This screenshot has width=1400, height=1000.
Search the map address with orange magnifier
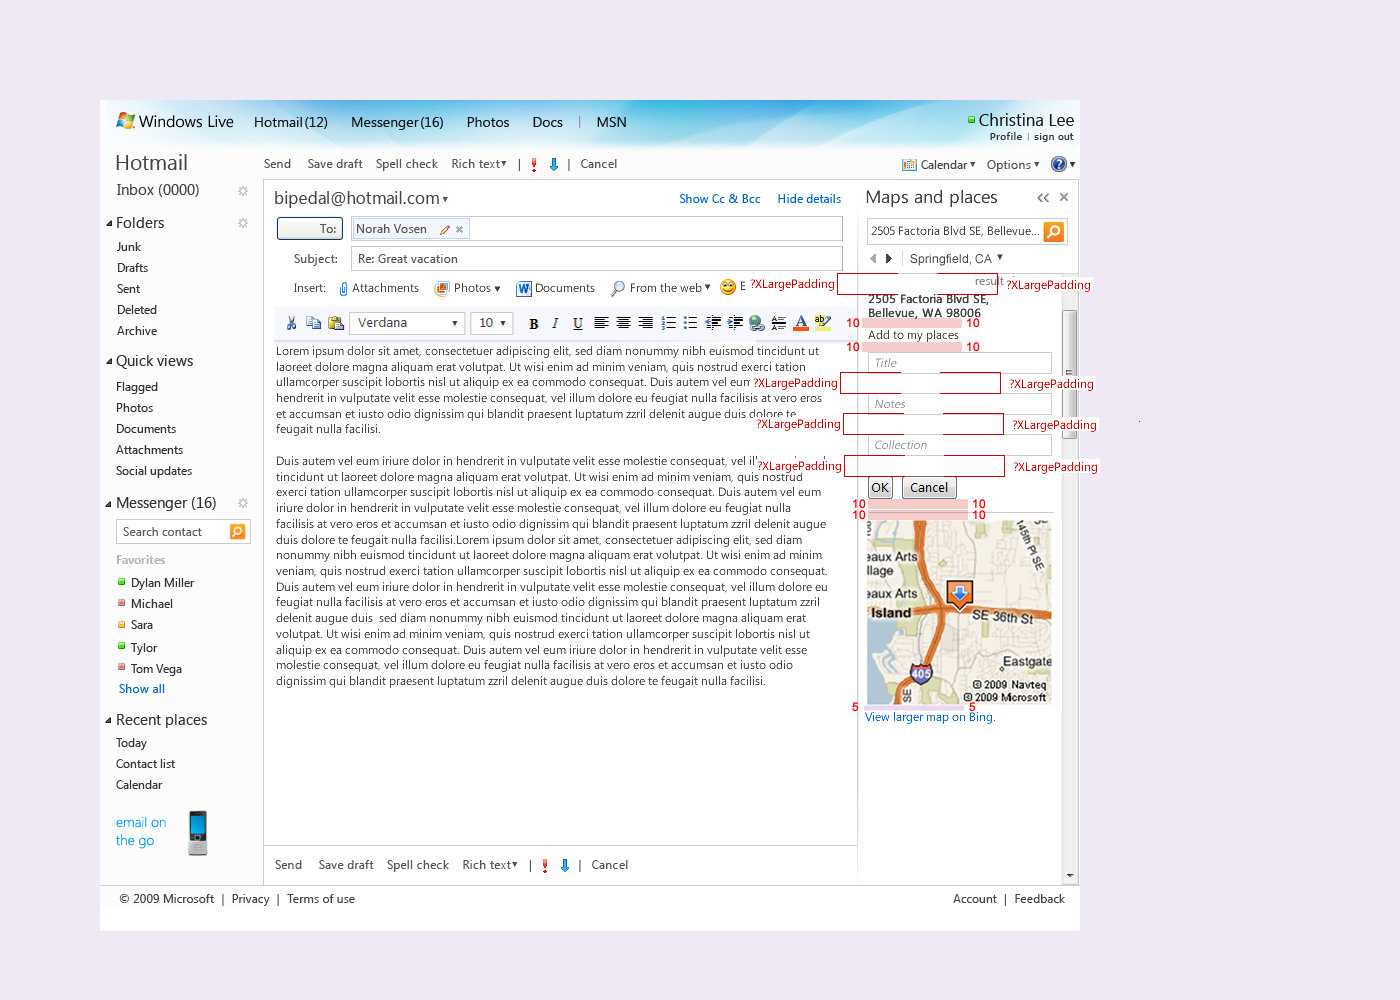pos(1053,232)
